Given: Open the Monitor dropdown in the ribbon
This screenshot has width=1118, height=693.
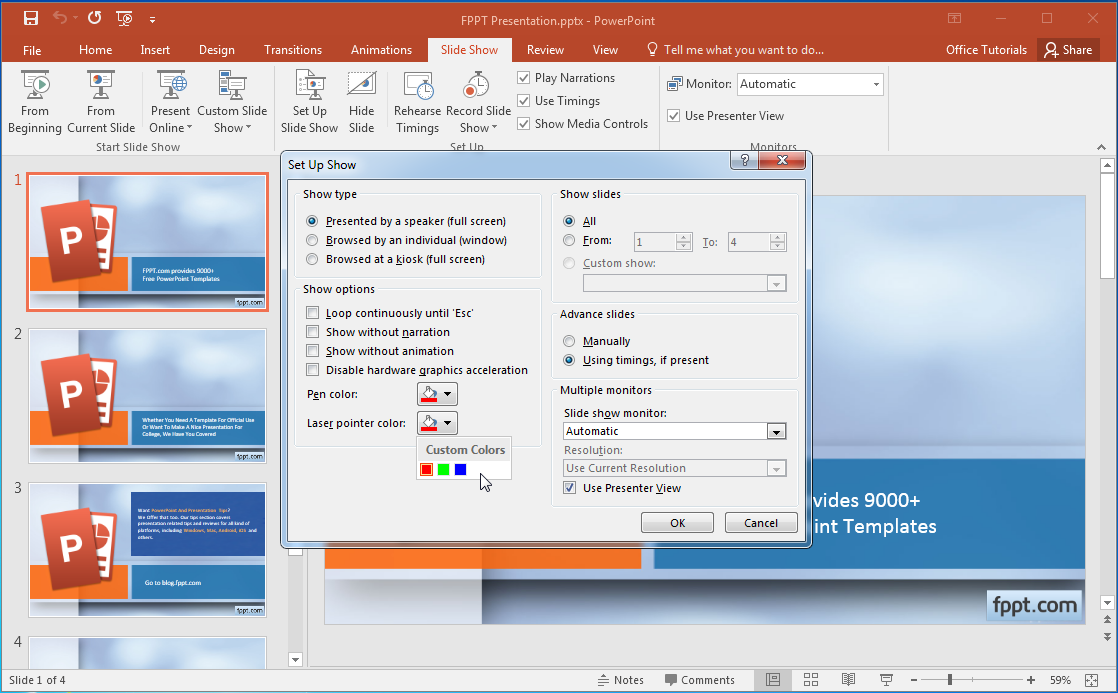Looking at the screenshot, I should click(877, 84).
